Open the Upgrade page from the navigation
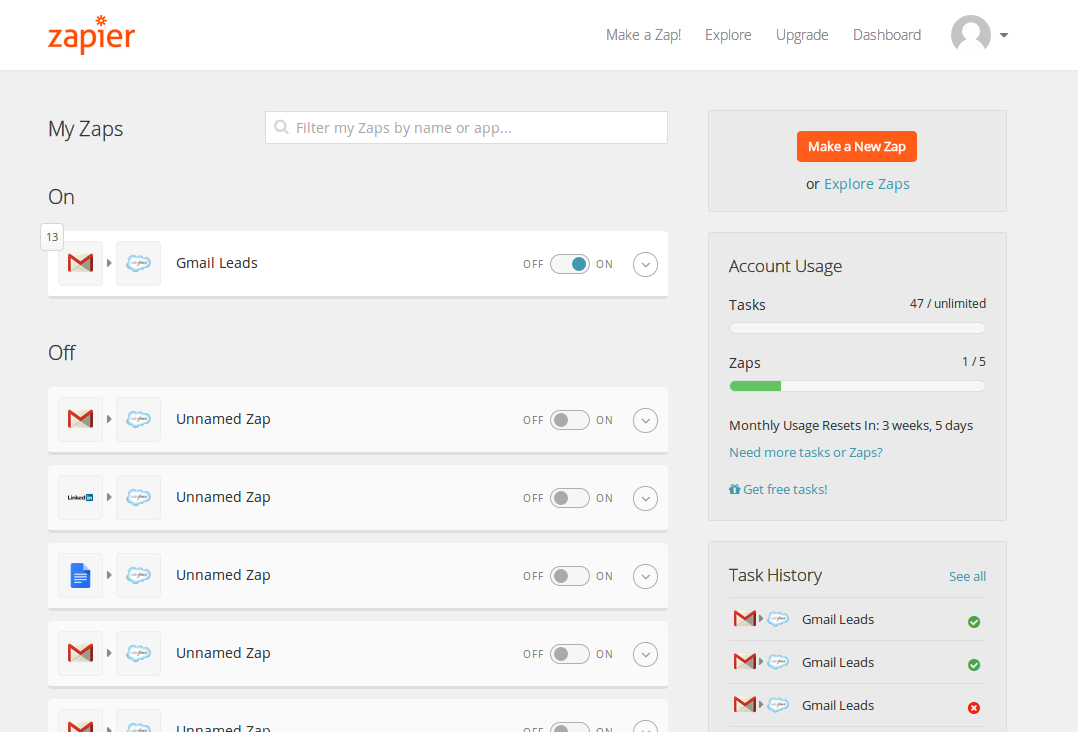The width and height of the screenshot is (1078, 732). 802,35
